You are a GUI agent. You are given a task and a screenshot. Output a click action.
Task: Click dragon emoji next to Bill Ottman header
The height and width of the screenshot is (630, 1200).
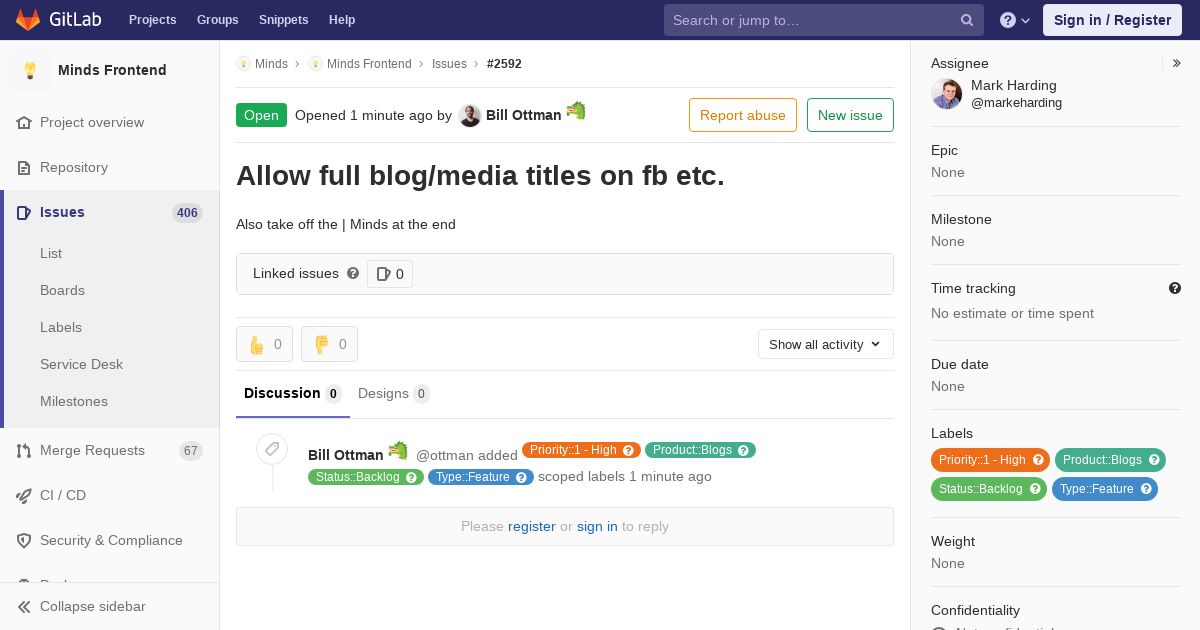pos(576,111)
